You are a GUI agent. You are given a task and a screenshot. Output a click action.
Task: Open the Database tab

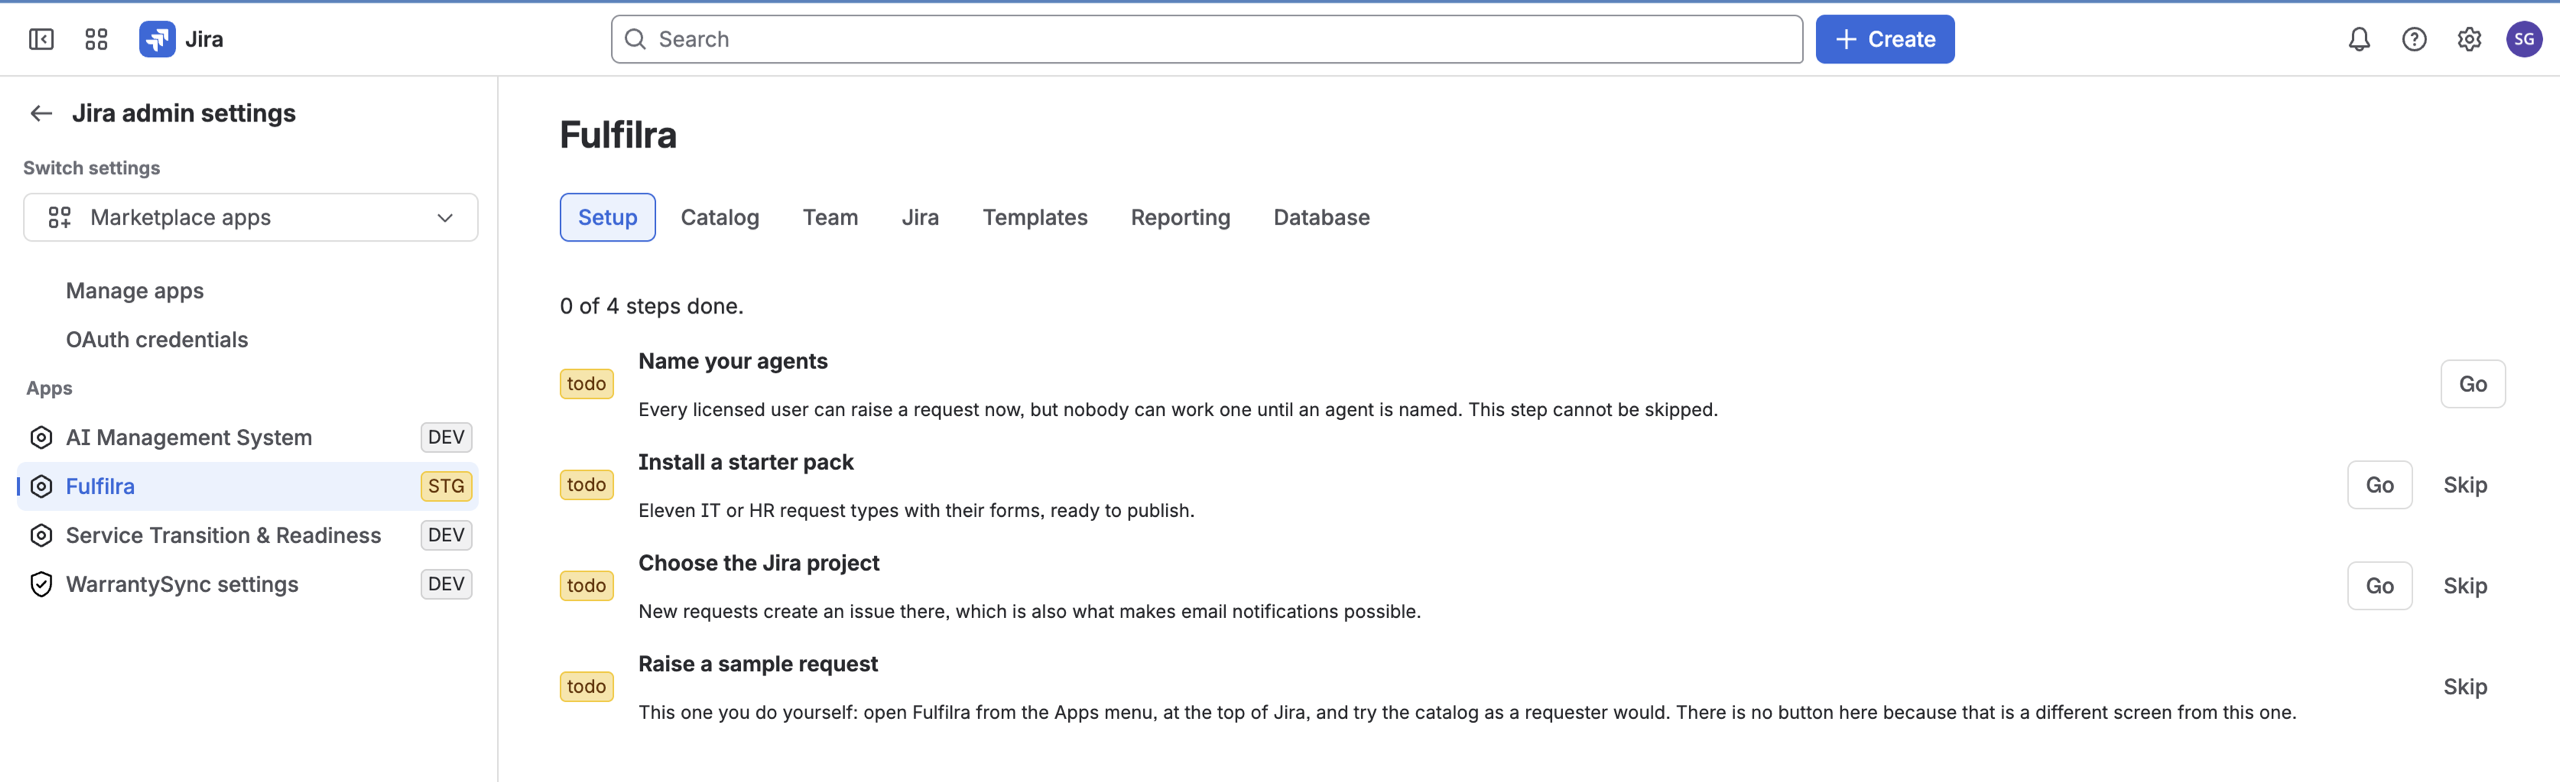1321,217
